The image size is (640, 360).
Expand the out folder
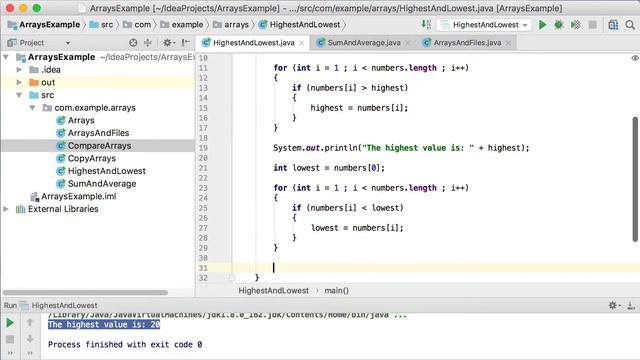pyautogui.click(x=19, y=82)
